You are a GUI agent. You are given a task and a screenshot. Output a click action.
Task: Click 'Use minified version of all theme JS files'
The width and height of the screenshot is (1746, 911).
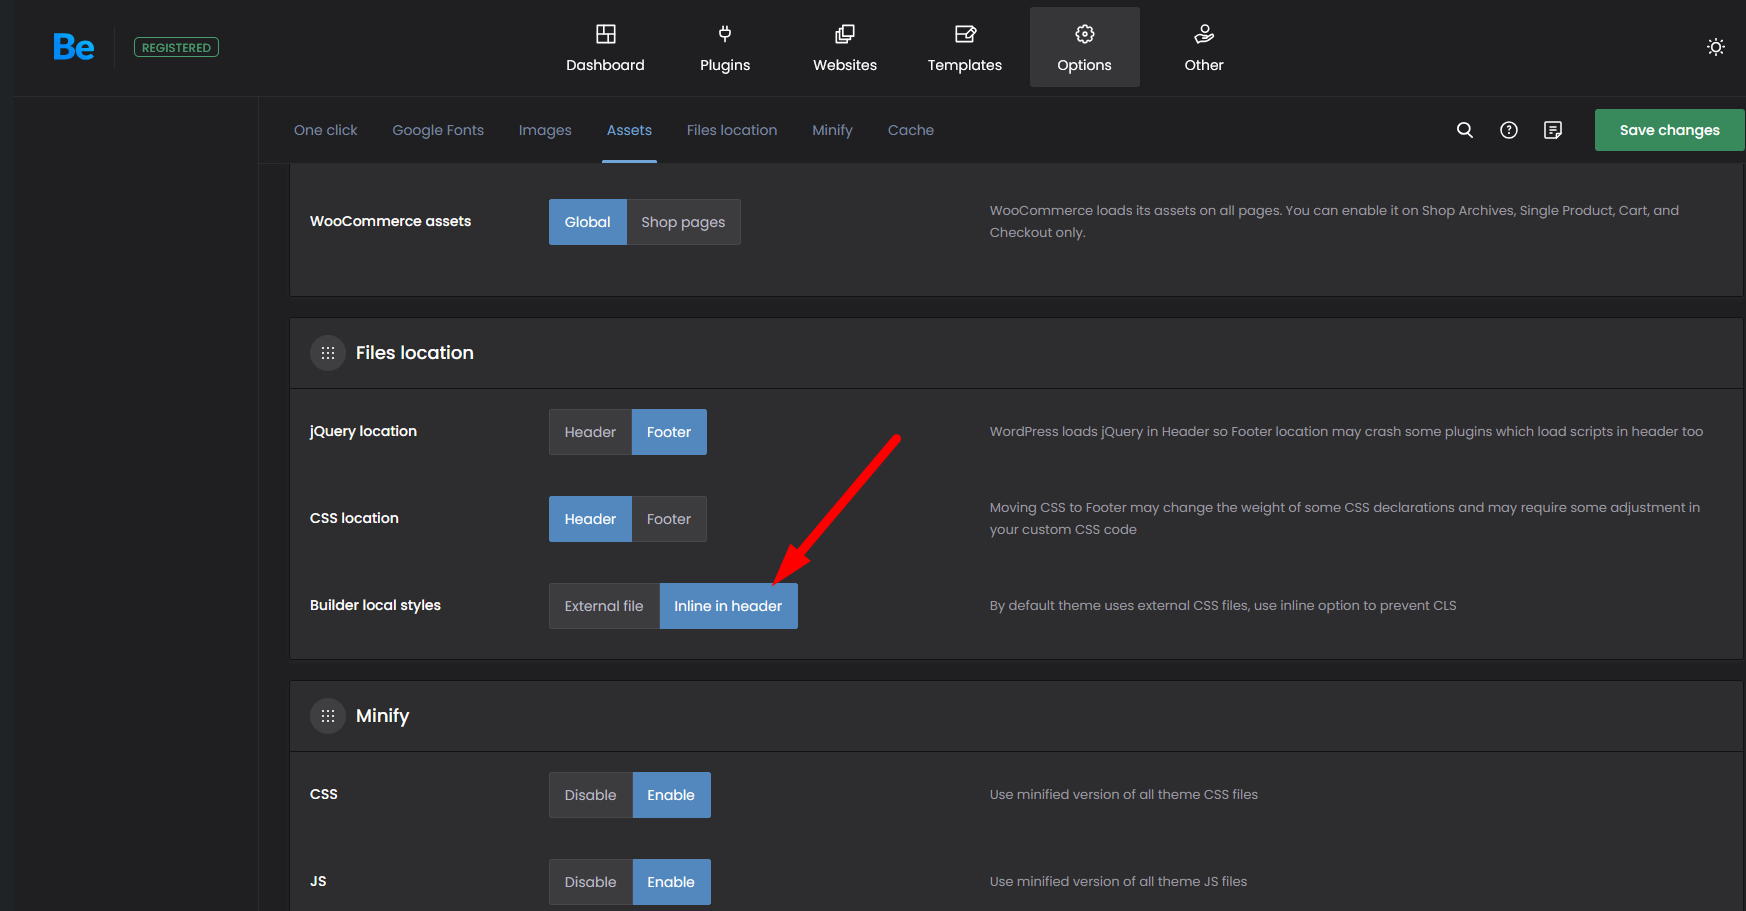click(1119, 881)
